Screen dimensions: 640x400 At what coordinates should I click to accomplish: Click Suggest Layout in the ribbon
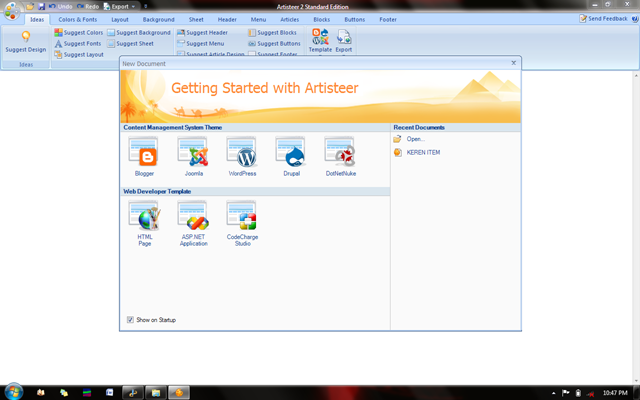tap(79, 54)
